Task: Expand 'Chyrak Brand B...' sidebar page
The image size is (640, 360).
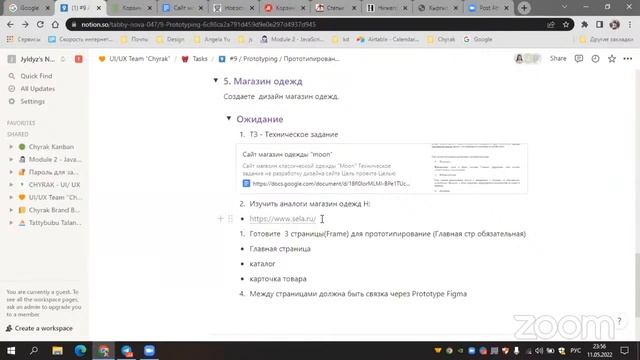Action: [x=11, y=210]
